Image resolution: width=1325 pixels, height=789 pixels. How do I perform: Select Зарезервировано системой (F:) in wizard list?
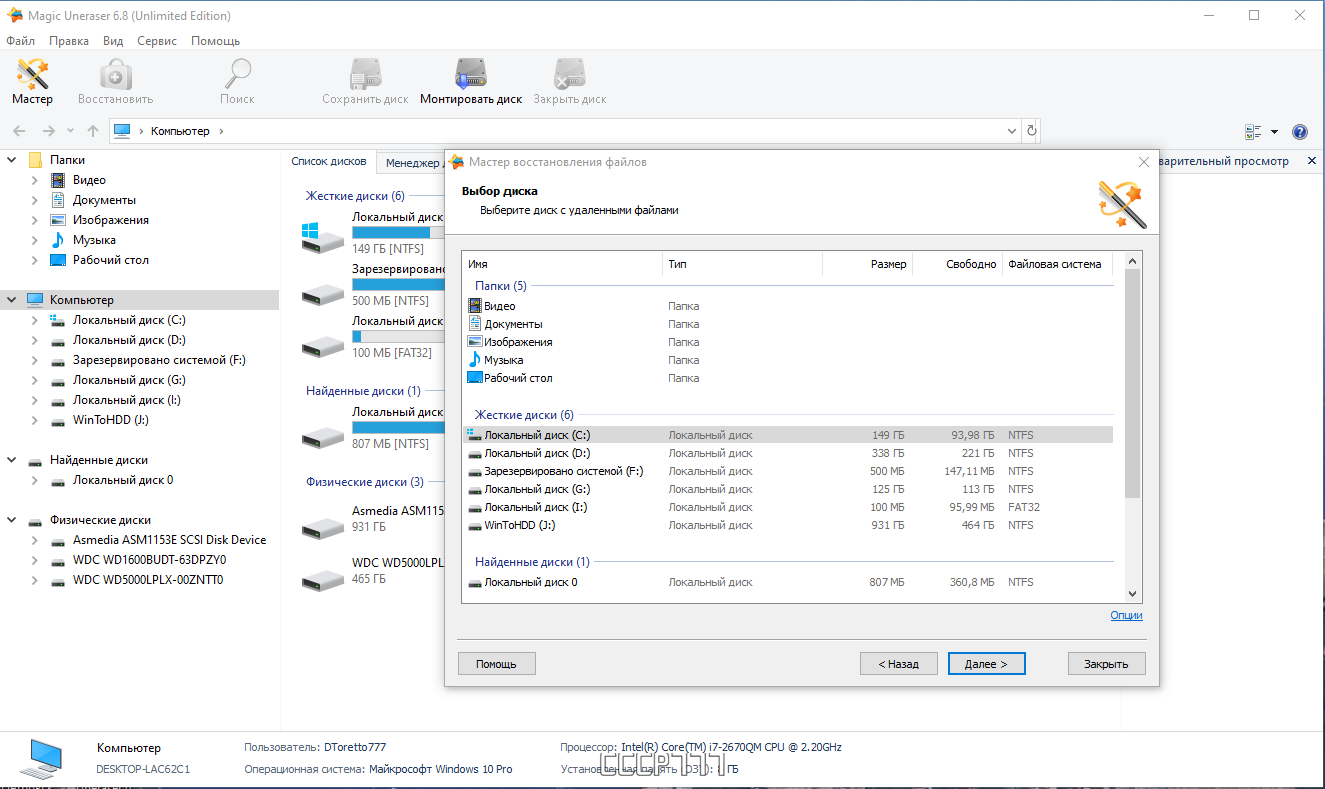788,471
